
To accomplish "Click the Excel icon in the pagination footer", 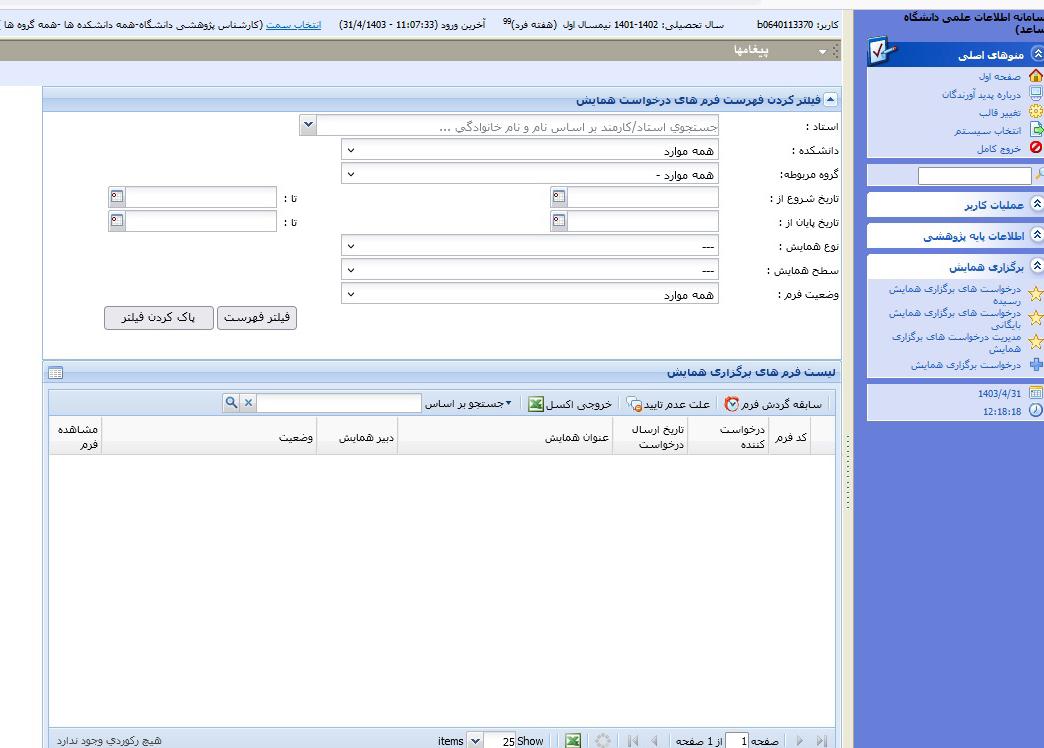I will pos(572,741).
